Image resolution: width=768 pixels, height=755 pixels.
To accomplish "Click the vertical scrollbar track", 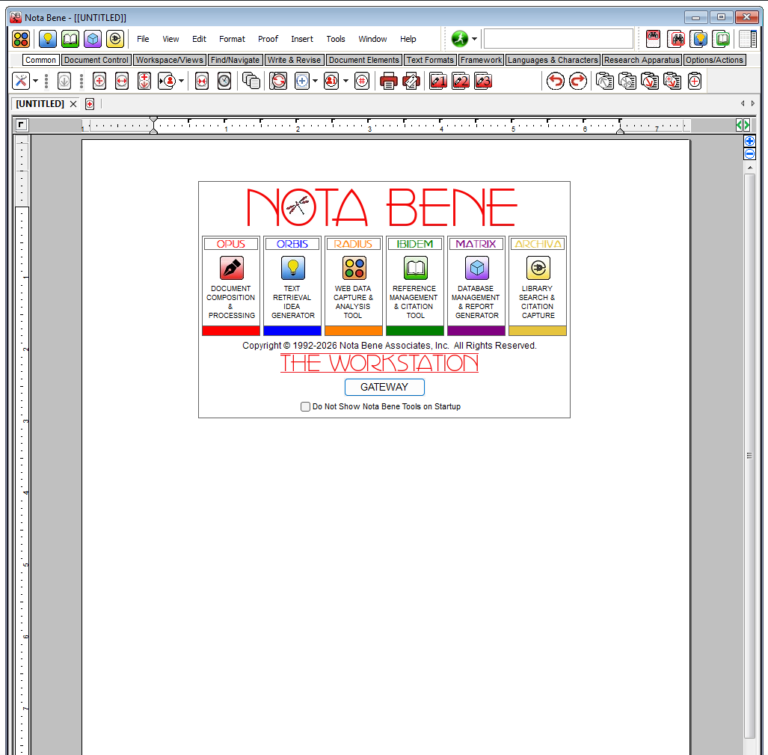I will [749, 456].
